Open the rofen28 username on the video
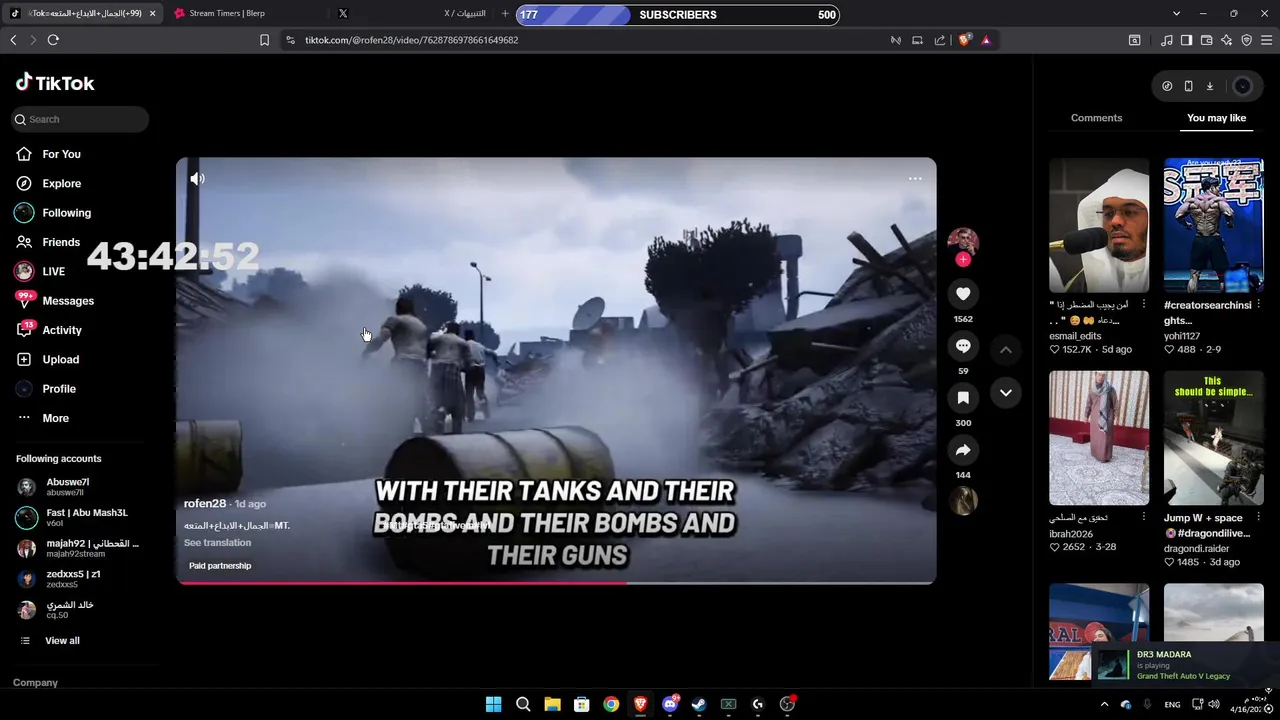This screenshot has width=1280, height=720. tap(205, 504)
